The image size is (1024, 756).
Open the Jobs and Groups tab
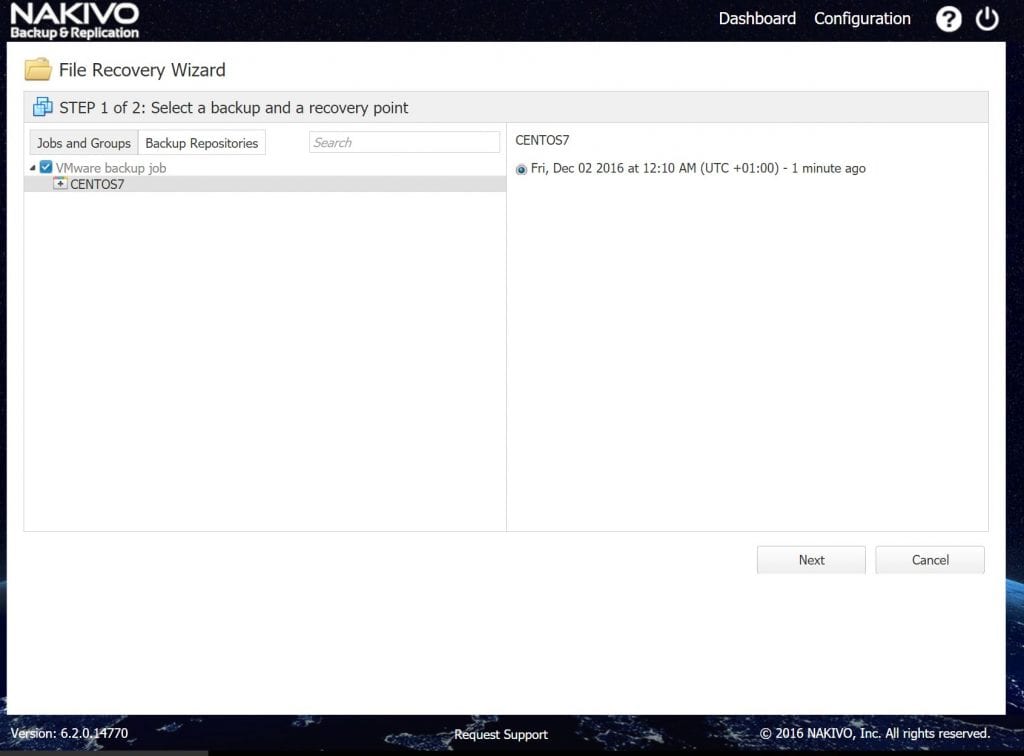click(x=83, y=142)
